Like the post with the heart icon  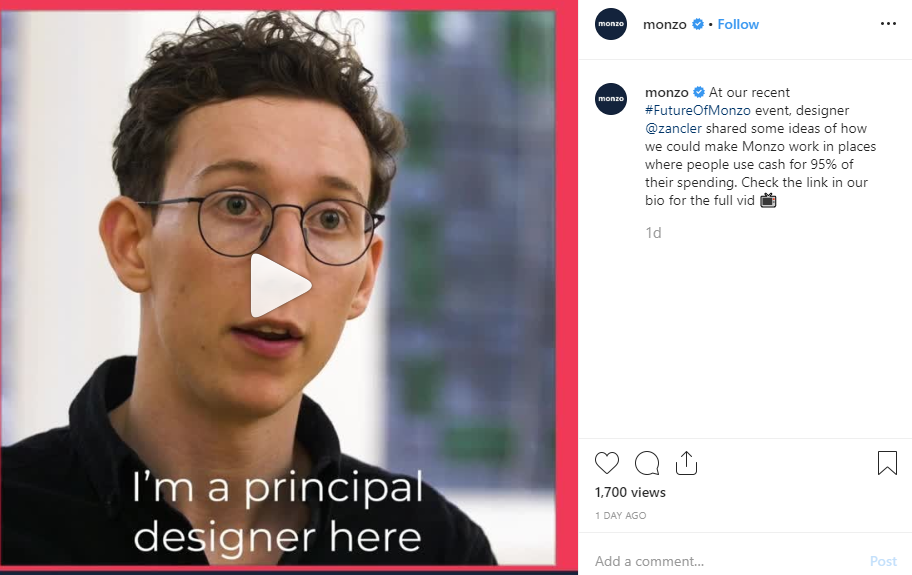(x=607, y=463)
